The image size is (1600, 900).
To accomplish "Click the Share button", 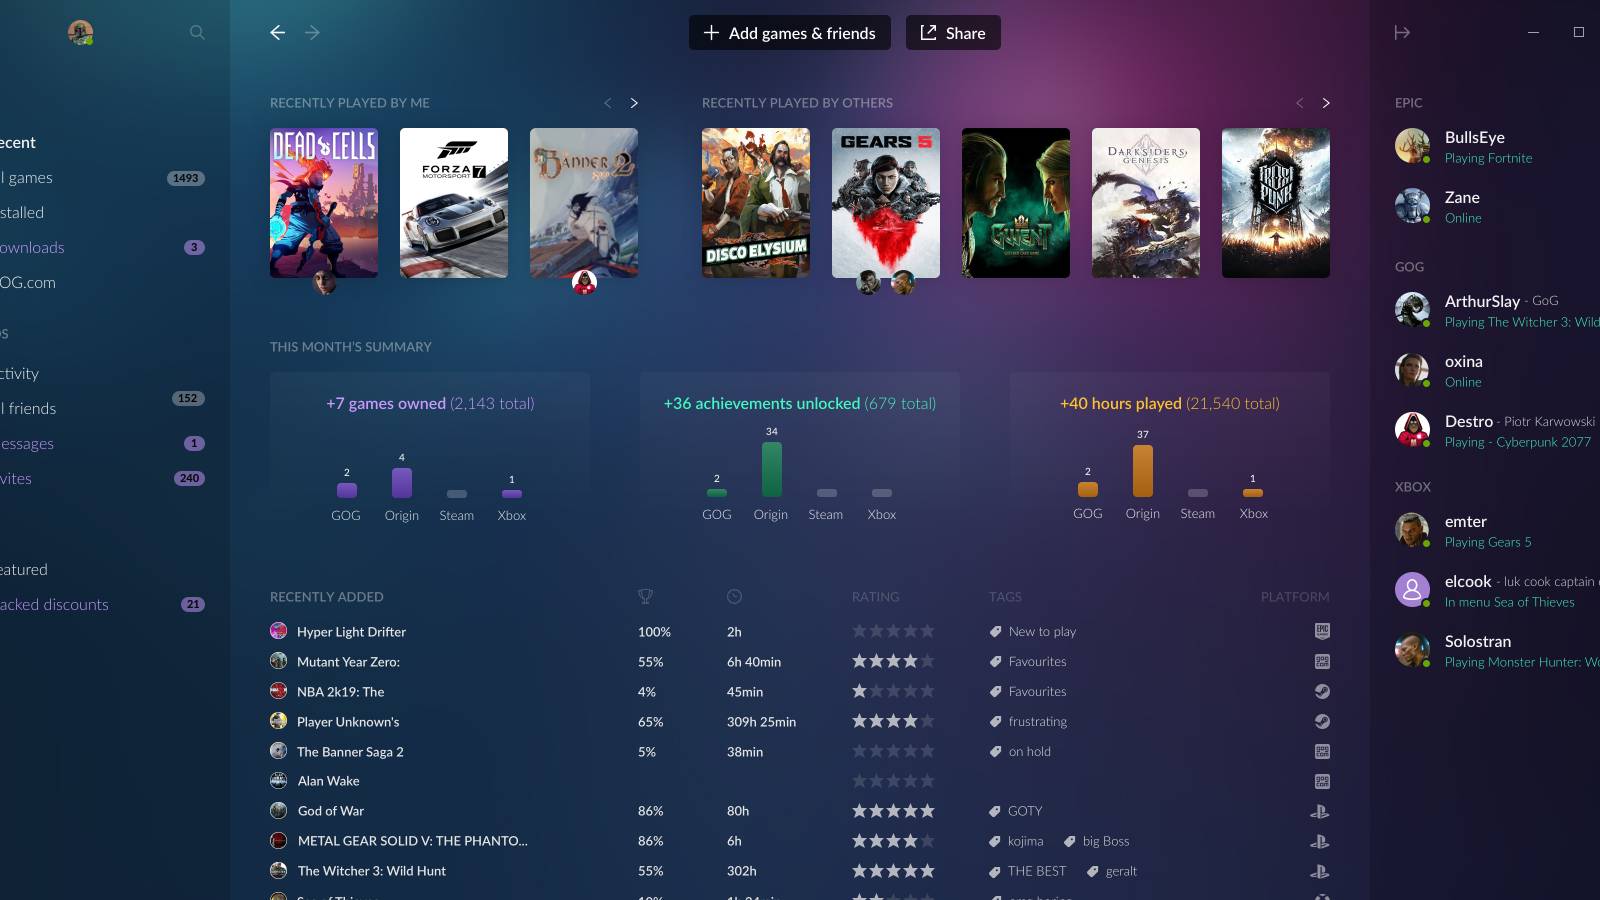I will pyautogui.click(x=953, y=33).
